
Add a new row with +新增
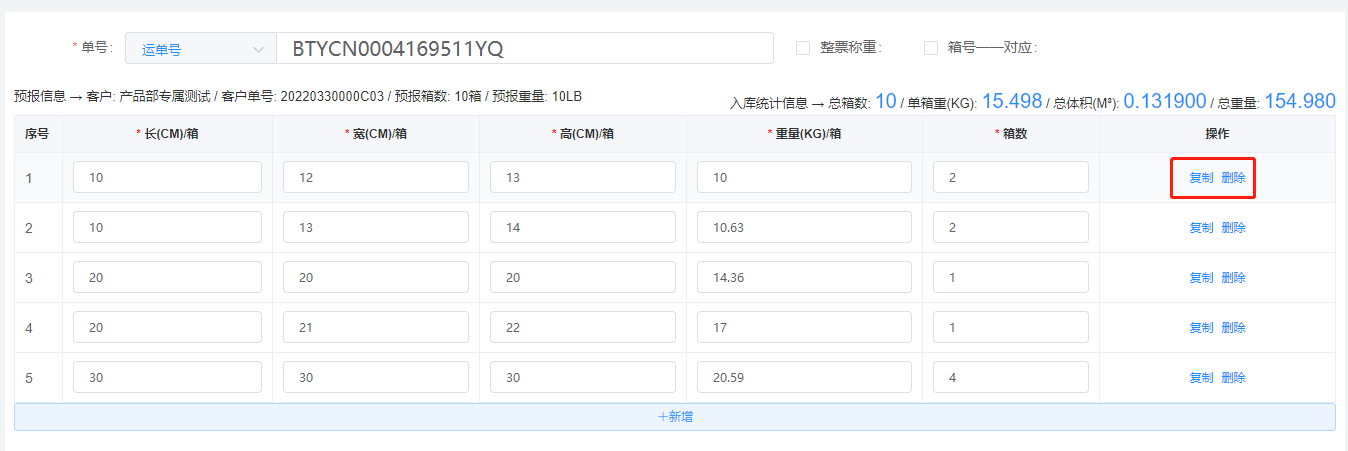(x=674, y=417)
